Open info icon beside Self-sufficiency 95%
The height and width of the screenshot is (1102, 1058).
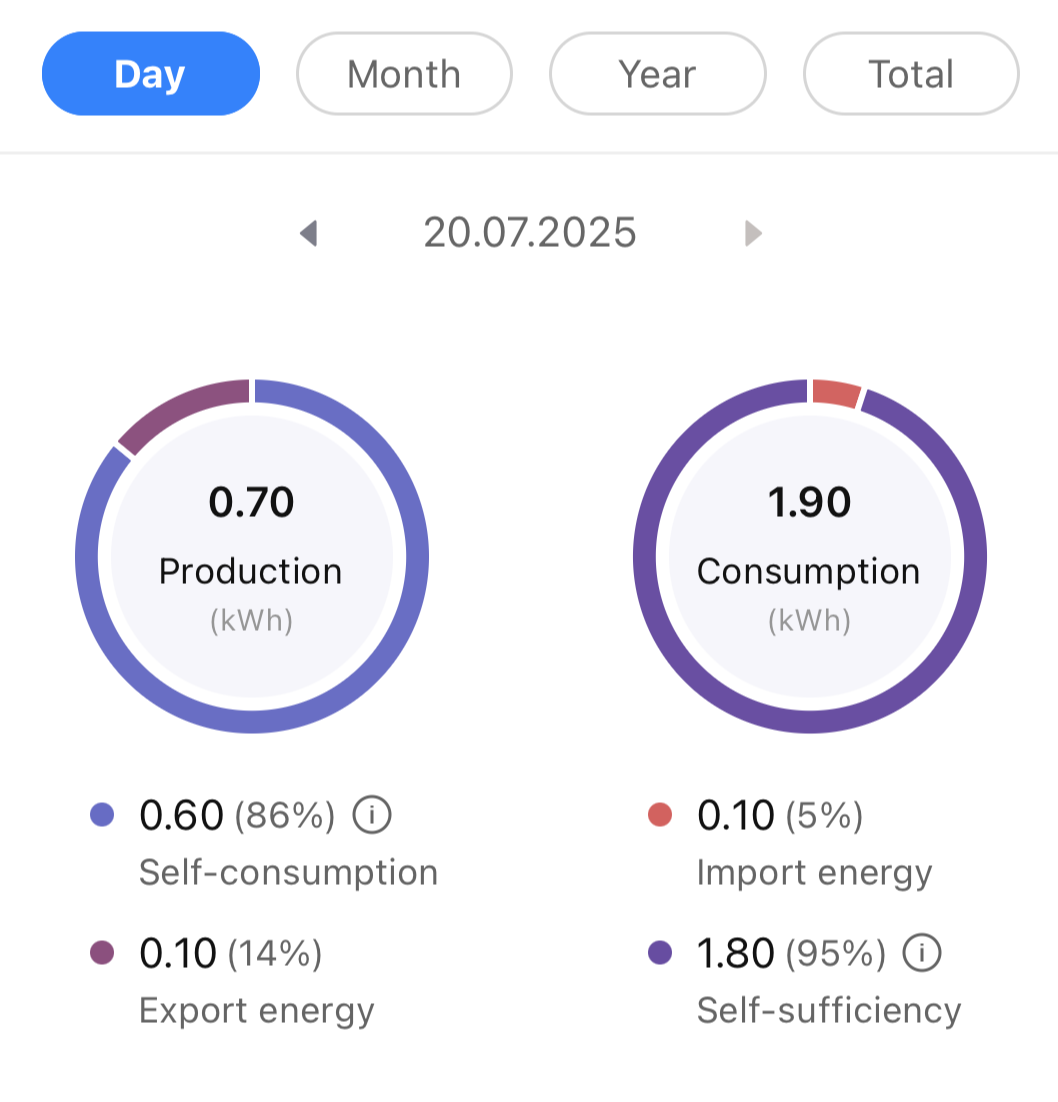(x=922, y=952)
